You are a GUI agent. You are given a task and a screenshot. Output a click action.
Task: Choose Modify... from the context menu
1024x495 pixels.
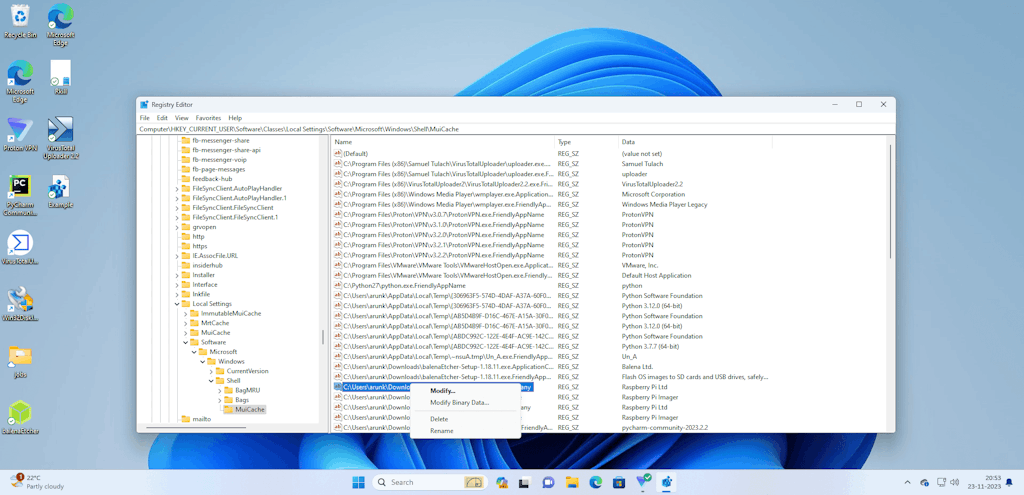(x=443, y=391)
